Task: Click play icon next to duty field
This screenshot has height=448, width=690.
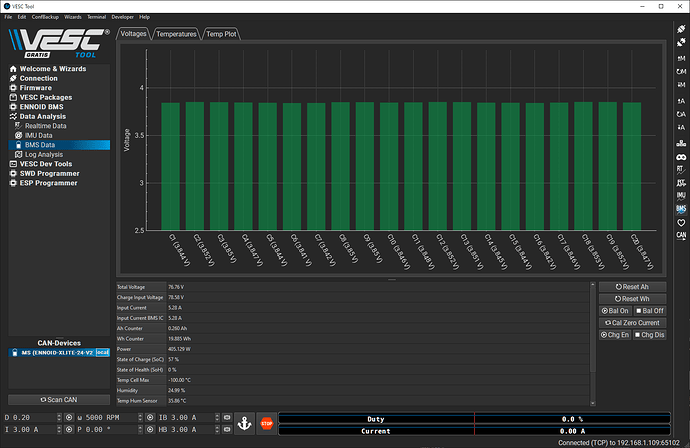Action: [71, 416]
